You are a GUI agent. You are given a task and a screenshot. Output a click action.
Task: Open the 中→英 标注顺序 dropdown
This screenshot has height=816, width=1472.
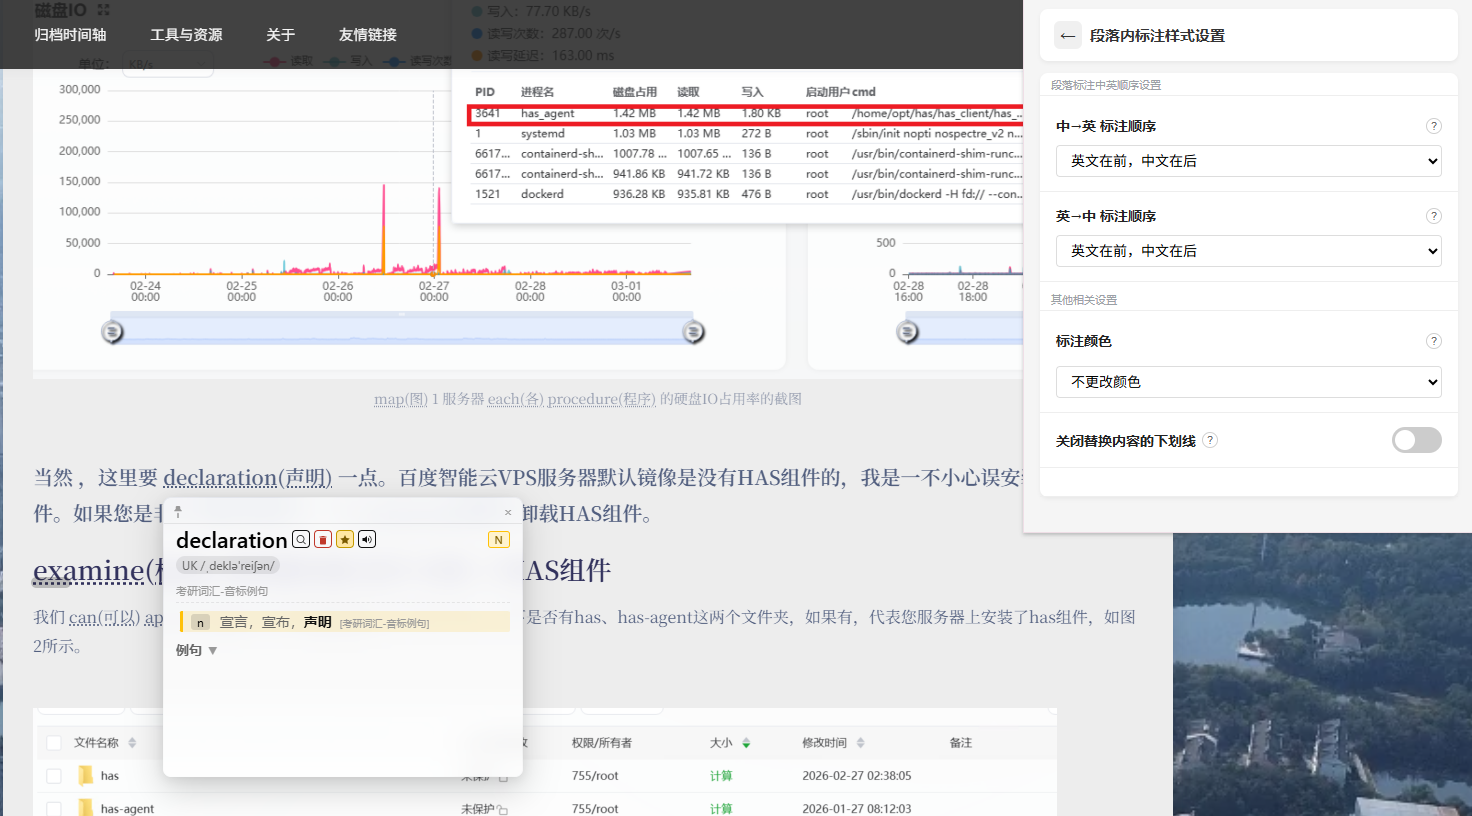pos(1248,161)
